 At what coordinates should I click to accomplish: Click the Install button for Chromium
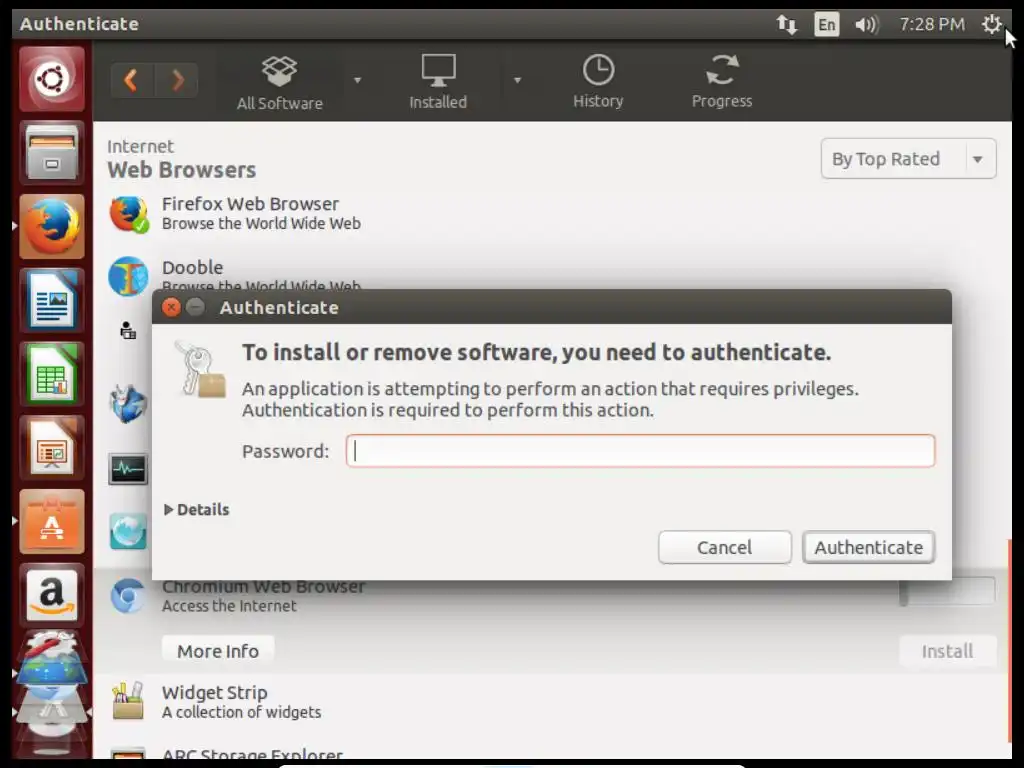947,651
